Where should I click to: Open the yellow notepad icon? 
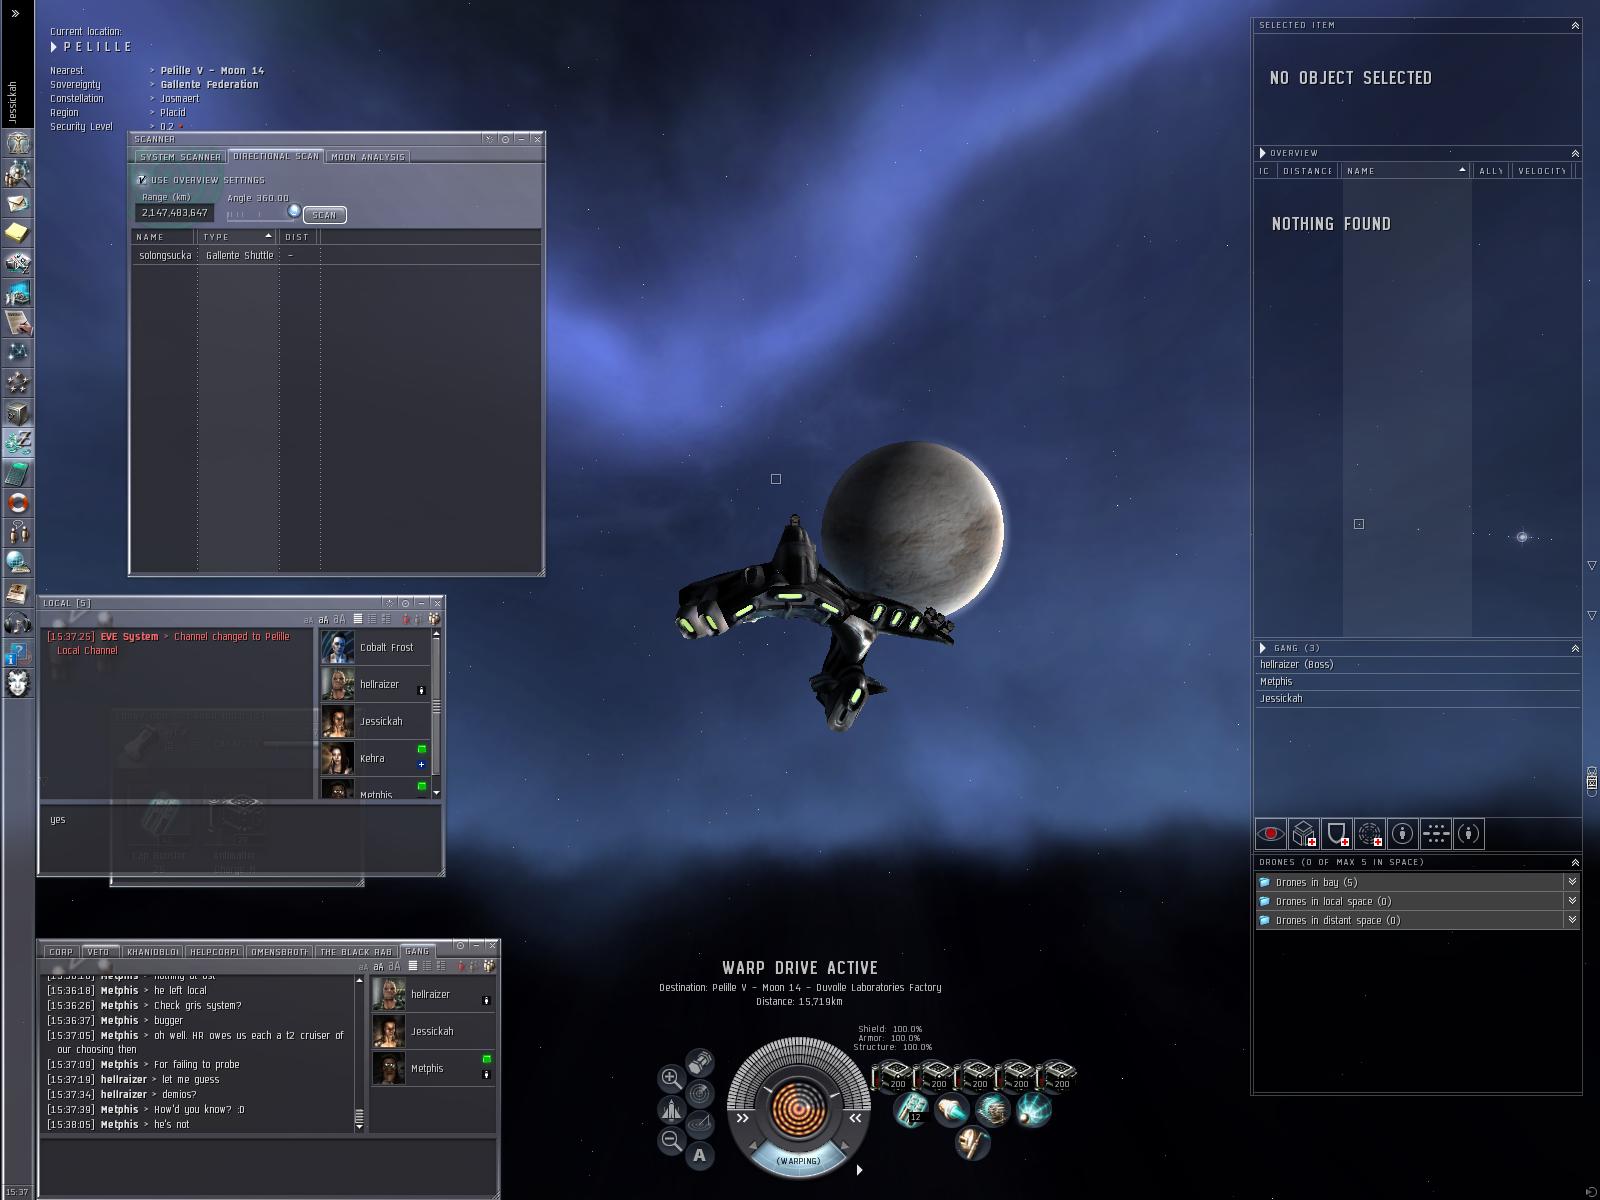coord(18,233)
